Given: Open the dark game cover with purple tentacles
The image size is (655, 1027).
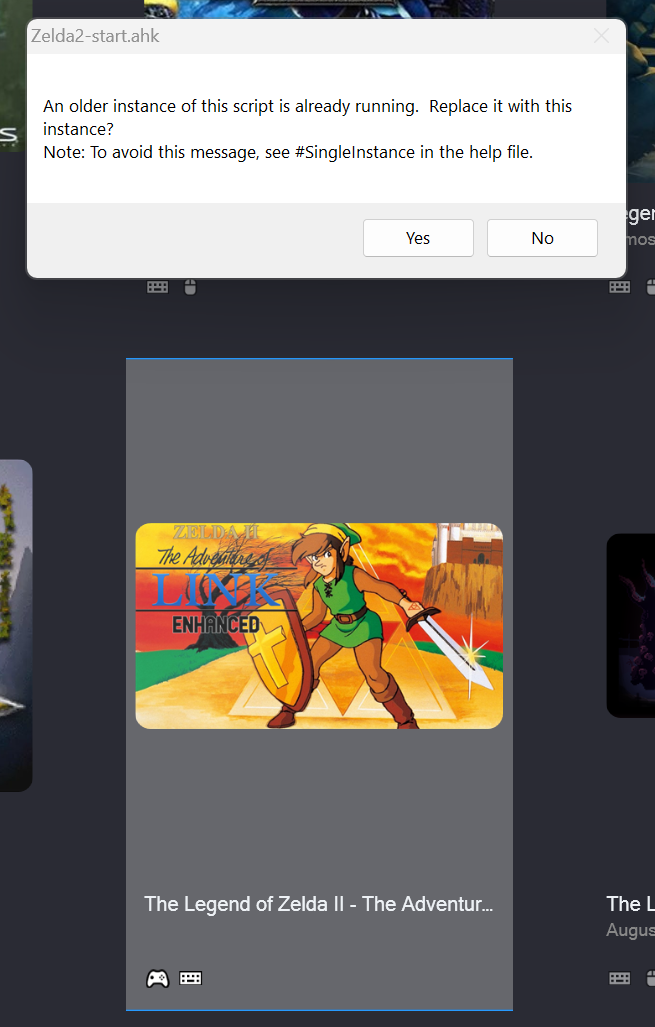Looking at the screenshot, I should (x=631, y=626).
